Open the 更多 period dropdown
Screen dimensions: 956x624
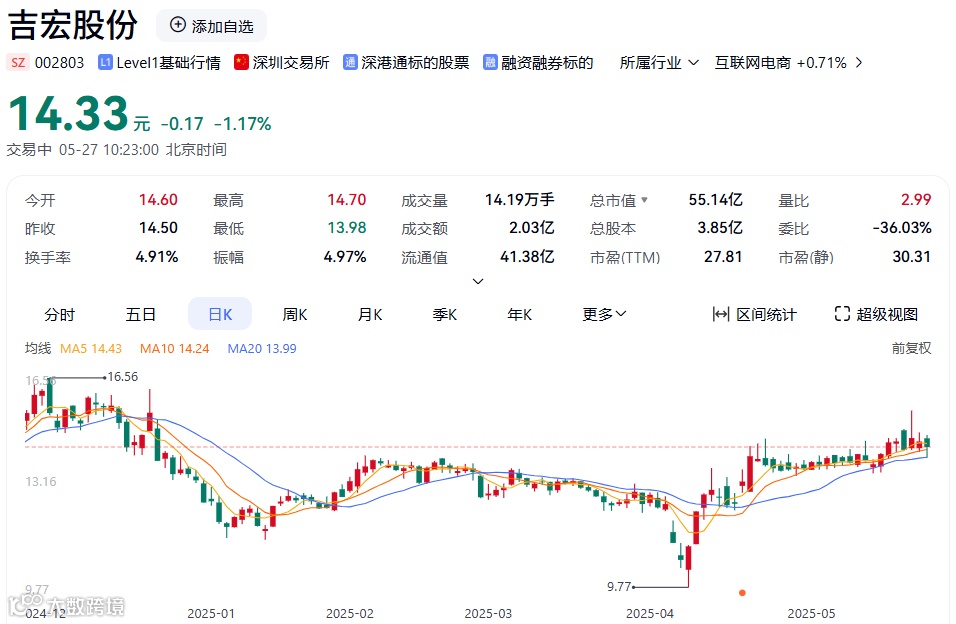click(604, 314)
